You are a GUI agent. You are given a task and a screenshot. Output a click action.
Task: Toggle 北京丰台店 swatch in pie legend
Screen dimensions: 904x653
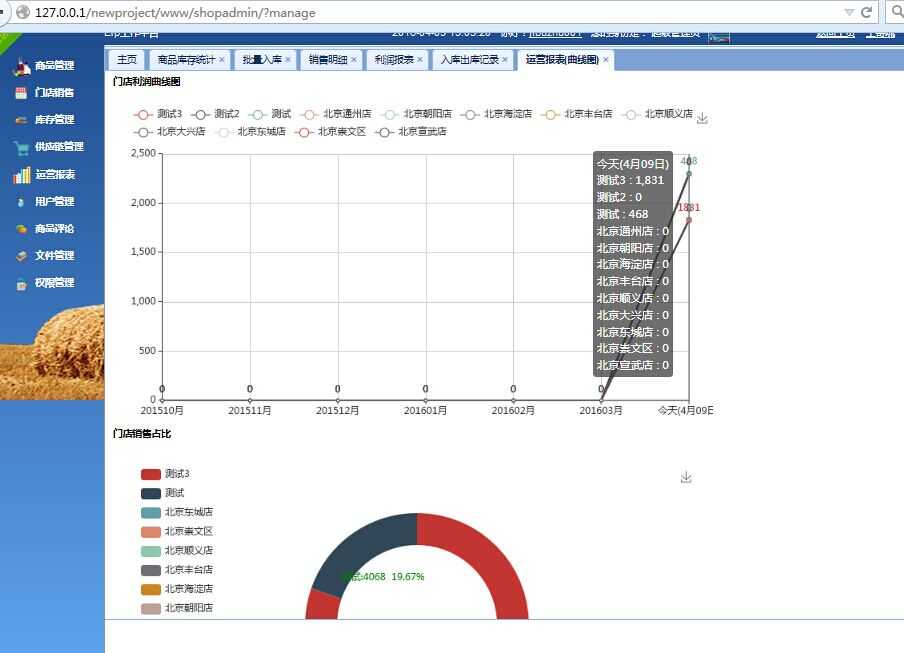click(150, 570)
